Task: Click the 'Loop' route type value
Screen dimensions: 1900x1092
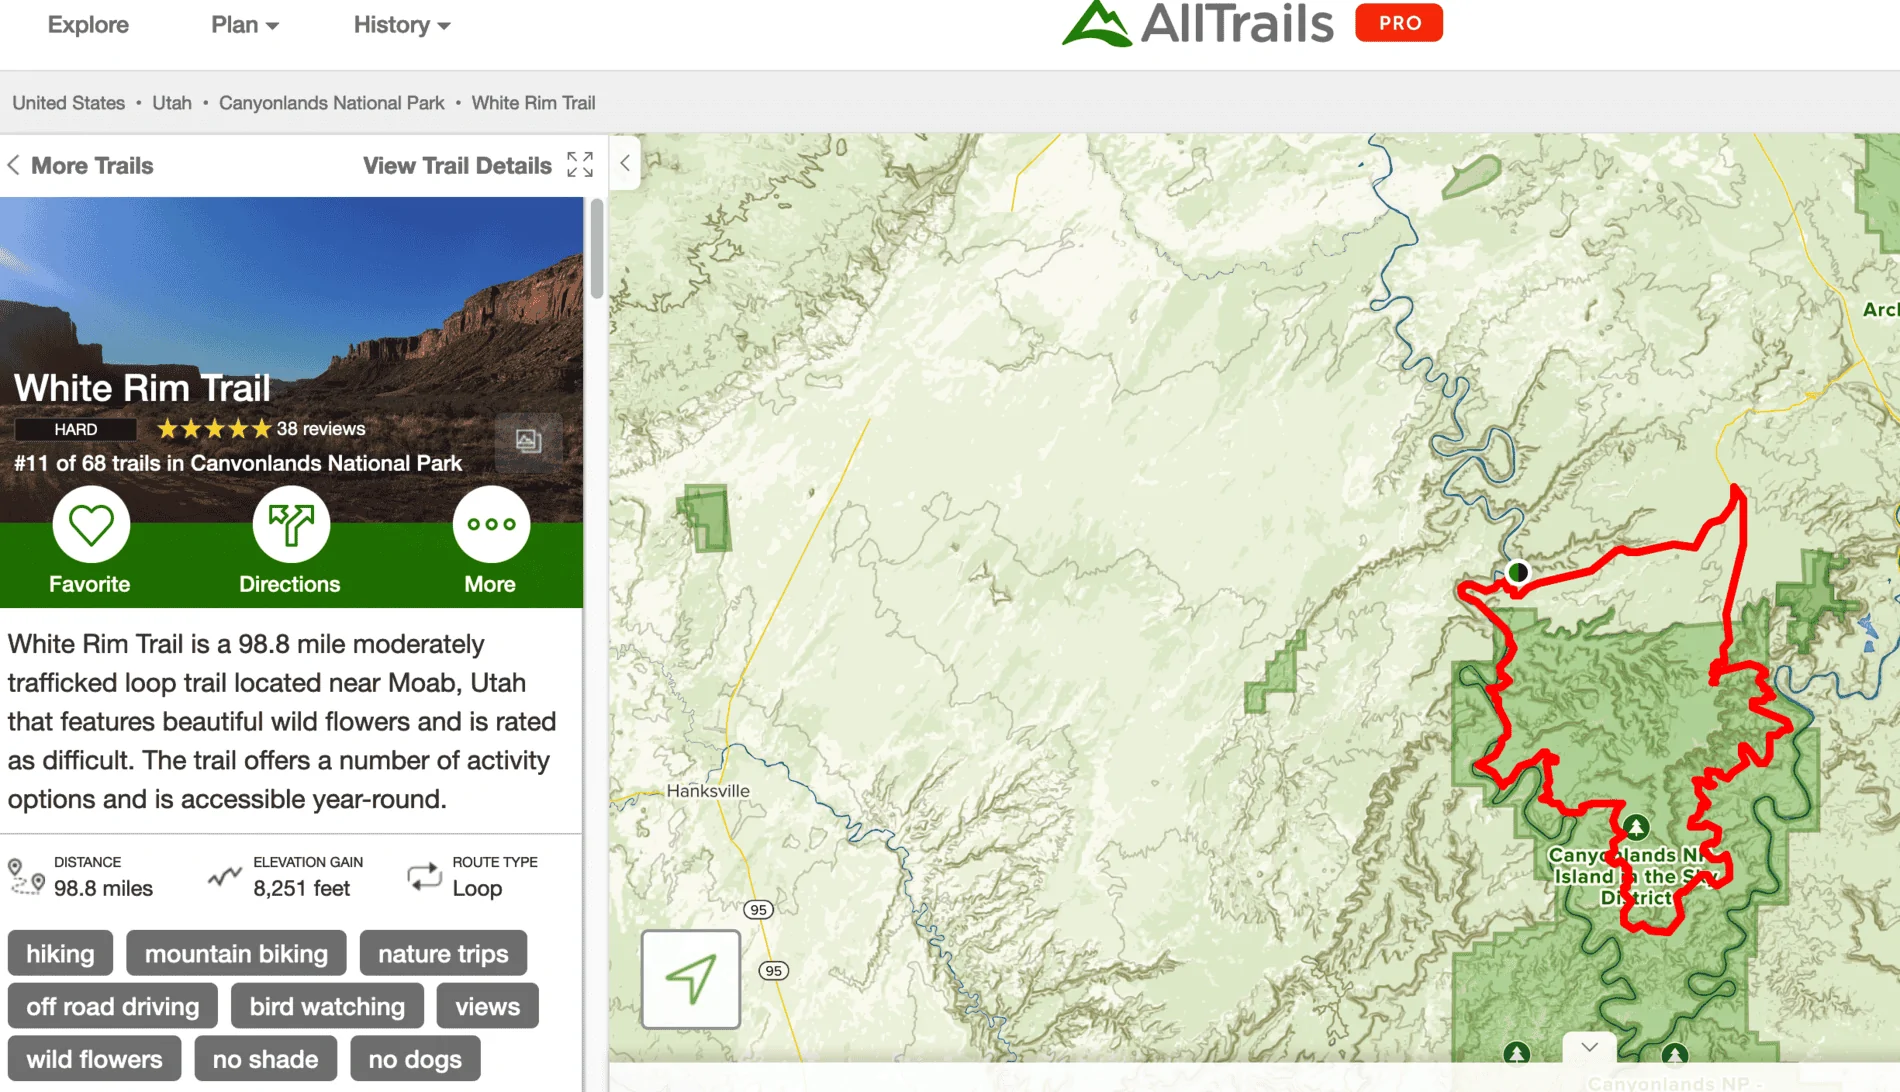Action: (477, 888)
